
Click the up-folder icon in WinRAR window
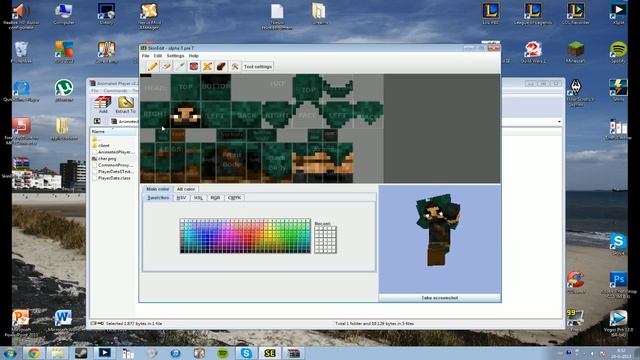point(97,121)
